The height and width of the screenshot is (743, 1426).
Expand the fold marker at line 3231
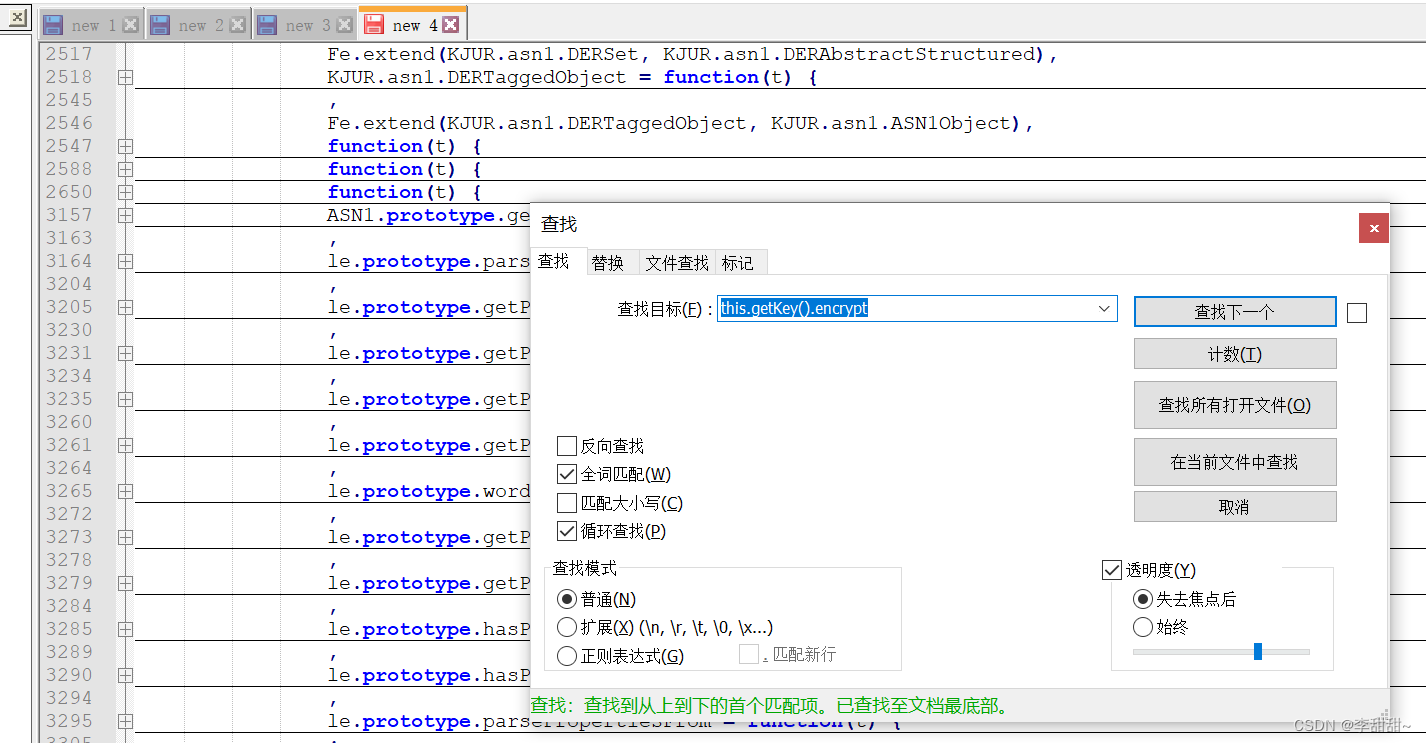pos(125,353)
